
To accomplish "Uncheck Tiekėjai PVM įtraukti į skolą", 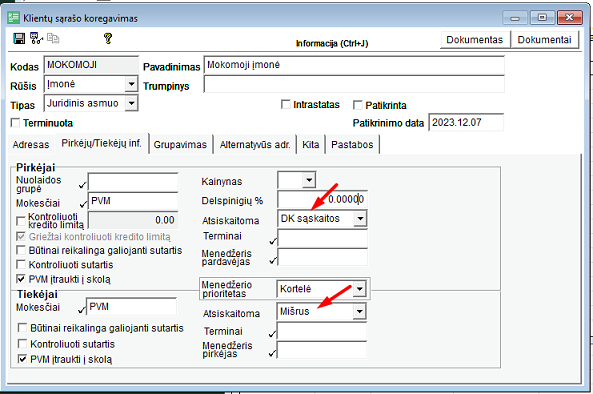I will tap(23, 358).
